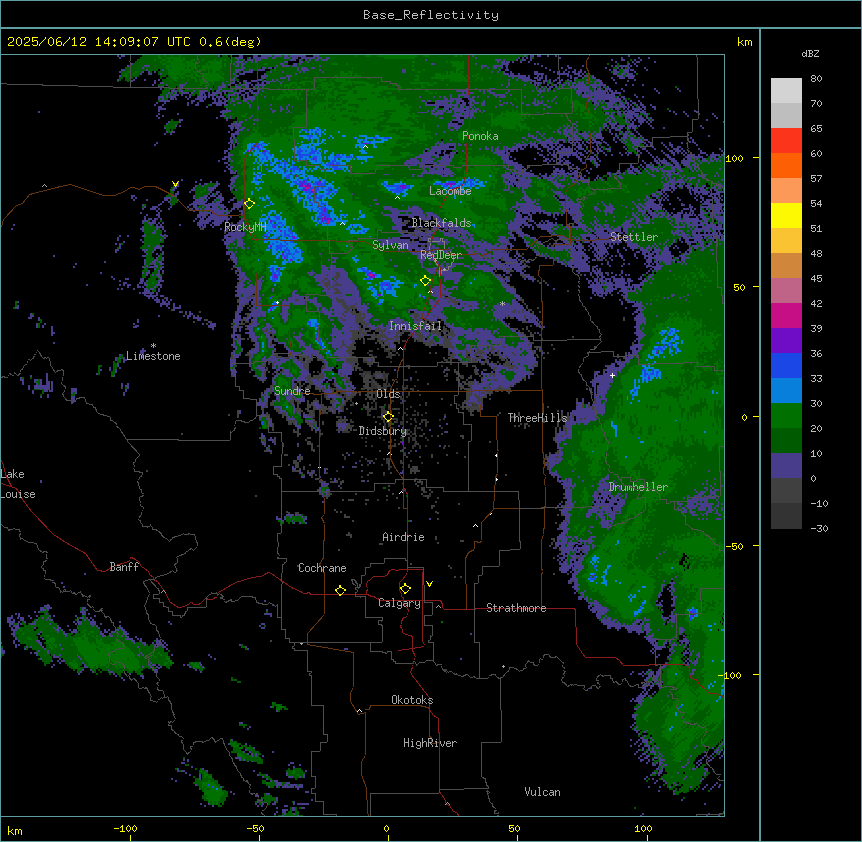Click the ThreeHills city label
Viewport: 862px width, 842px height.
tap(537, 418)
